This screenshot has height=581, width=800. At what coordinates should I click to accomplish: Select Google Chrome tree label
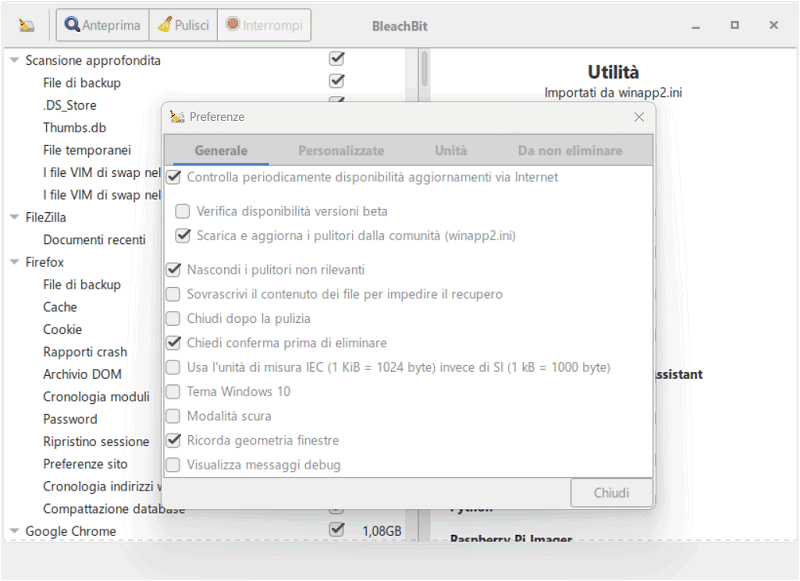click(71, 531)
